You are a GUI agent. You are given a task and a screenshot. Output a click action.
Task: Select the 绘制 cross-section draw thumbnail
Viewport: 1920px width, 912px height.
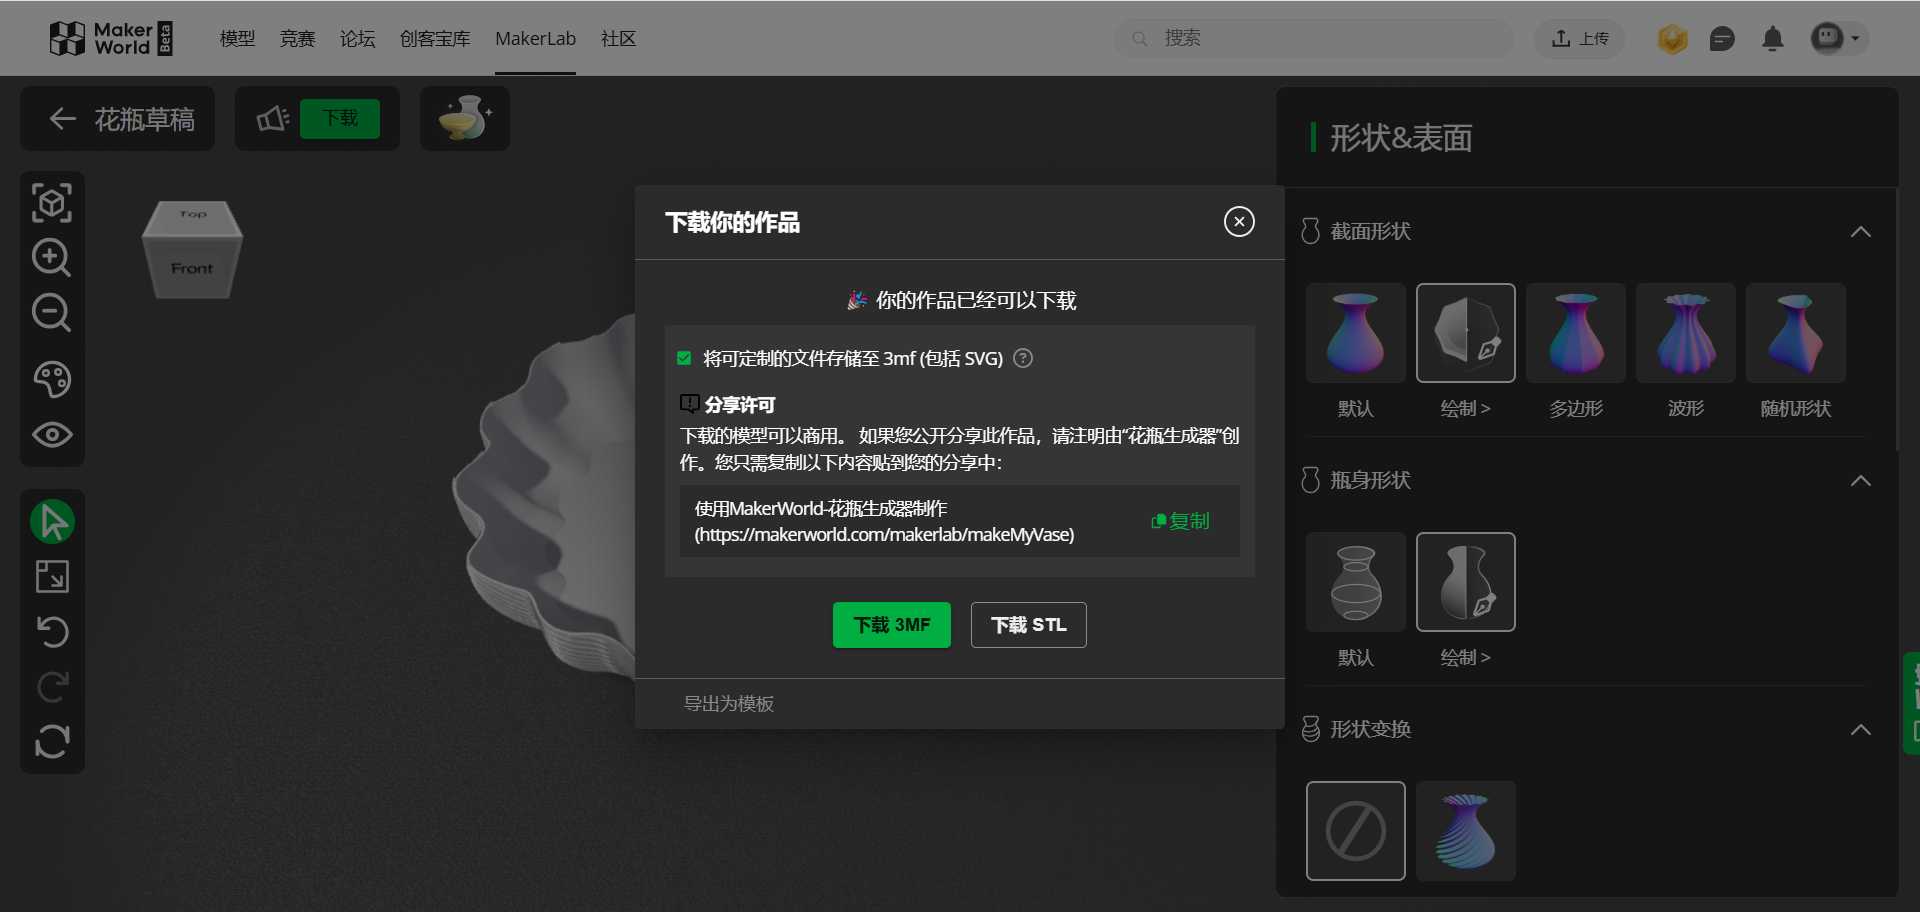[x=1466, y=333]
